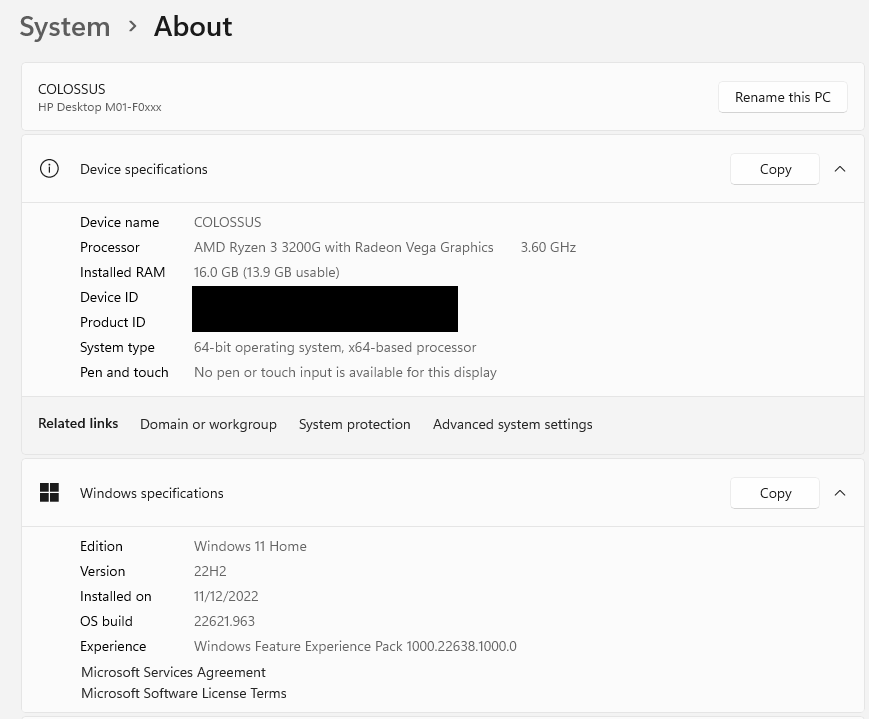This screenshot has height=719, width=869.
Task: Click the Device name label
Action: 120,222
